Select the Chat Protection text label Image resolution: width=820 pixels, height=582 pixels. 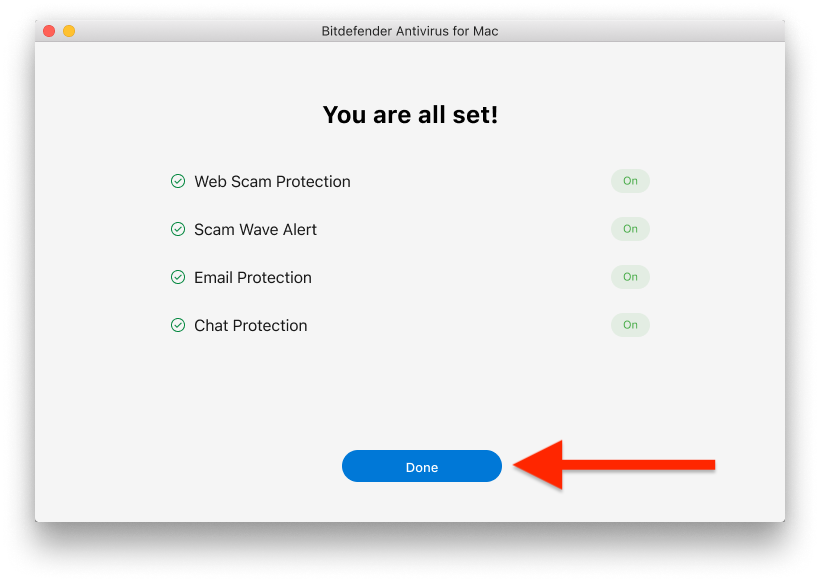[x=250, y=325]
